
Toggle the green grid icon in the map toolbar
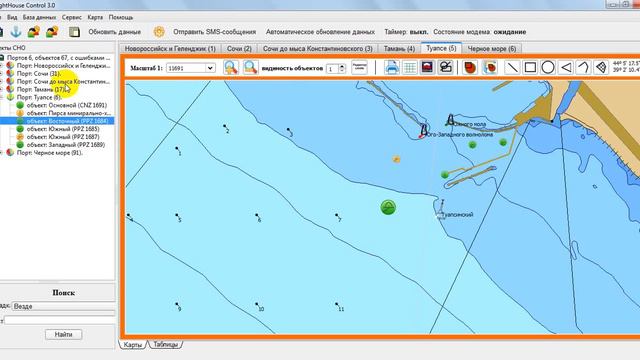click(410, 67)
